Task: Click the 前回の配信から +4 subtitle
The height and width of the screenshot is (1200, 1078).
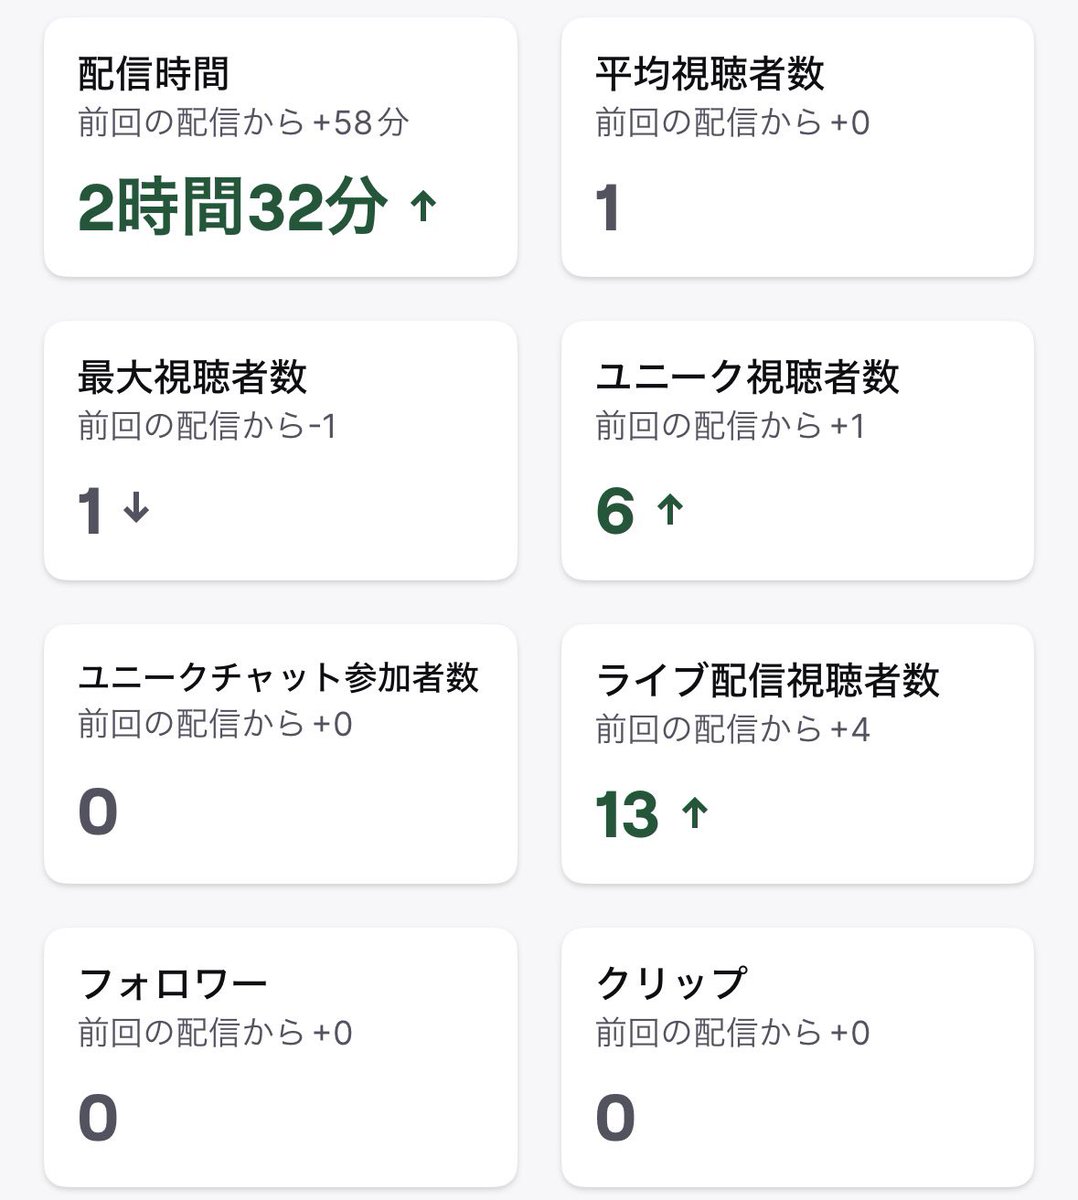Action: pyautogui.click(x=732, y=730)
